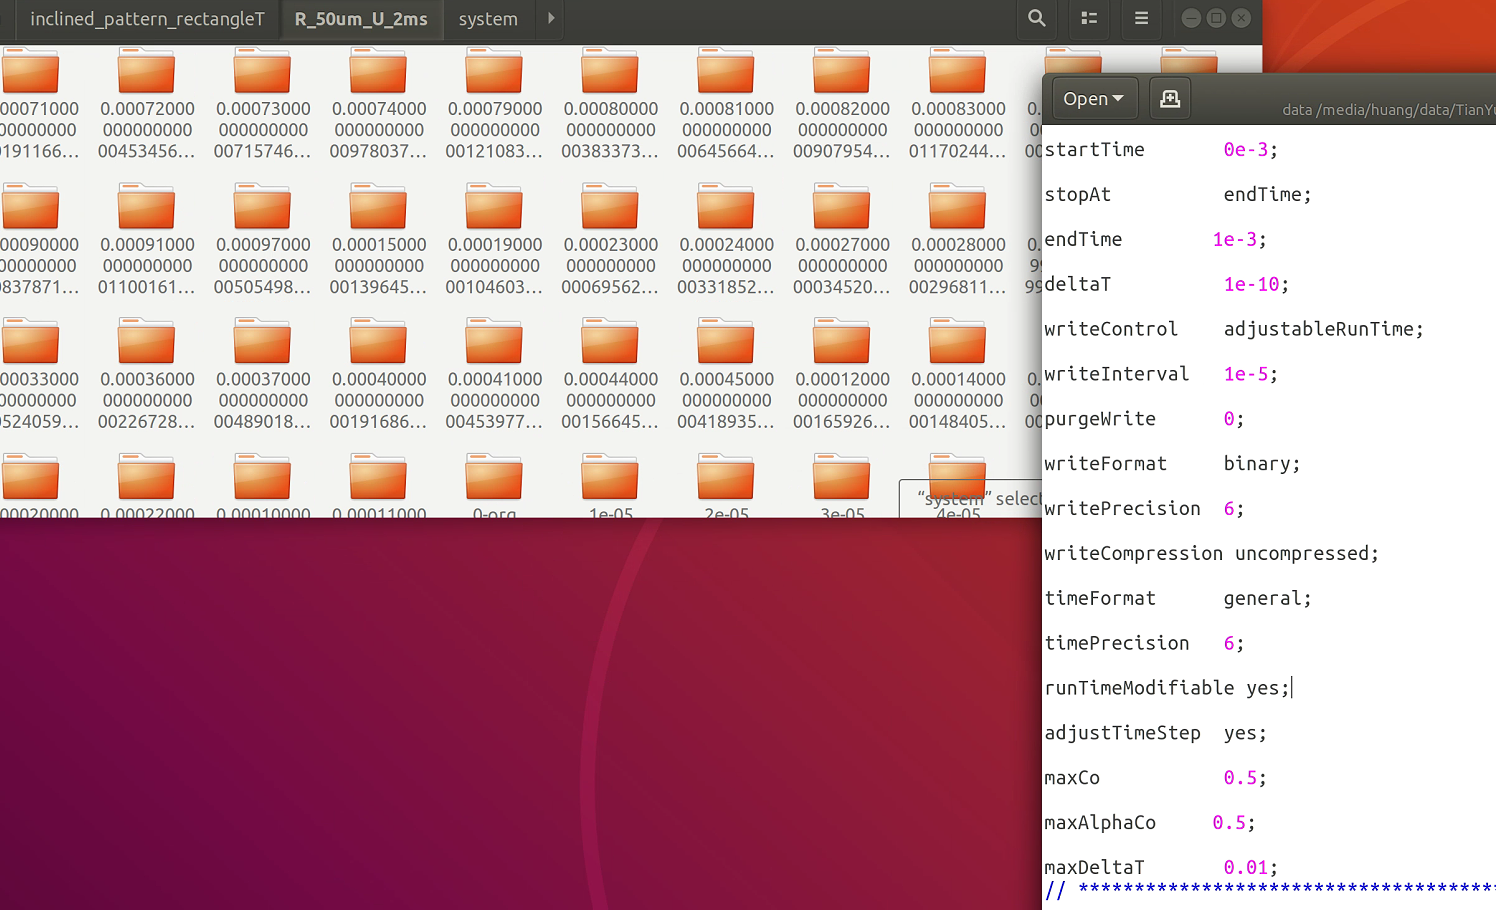Viewport: 1496px width, 910px height.
Task: Click the endTime value 1e-3
Action: pos(1234,240)
